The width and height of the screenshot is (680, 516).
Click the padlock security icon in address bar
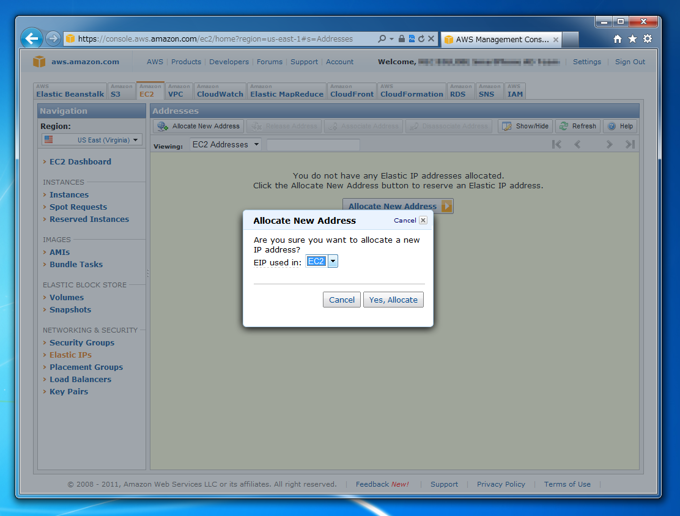402,39
